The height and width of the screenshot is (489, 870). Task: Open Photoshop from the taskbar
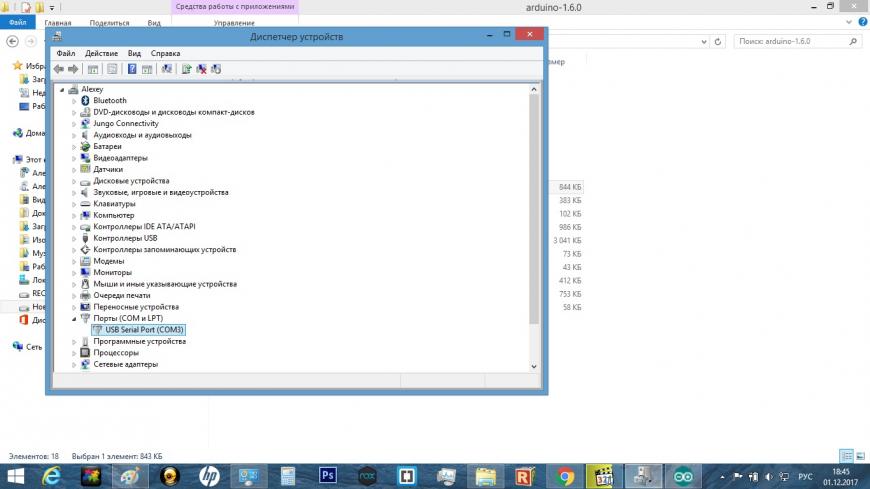(327, 477)
